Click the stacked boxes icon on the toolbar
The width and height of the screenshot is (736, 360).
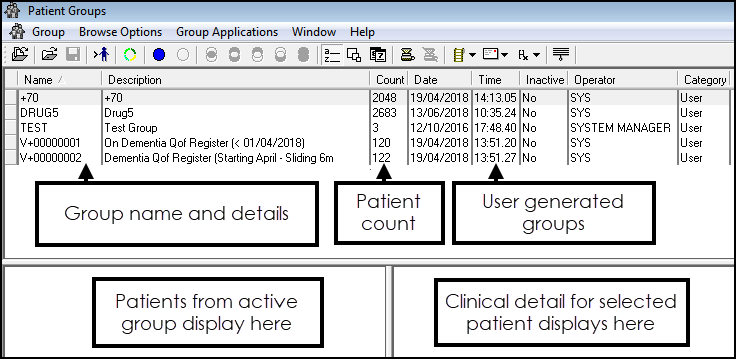[x=377, y=55]
